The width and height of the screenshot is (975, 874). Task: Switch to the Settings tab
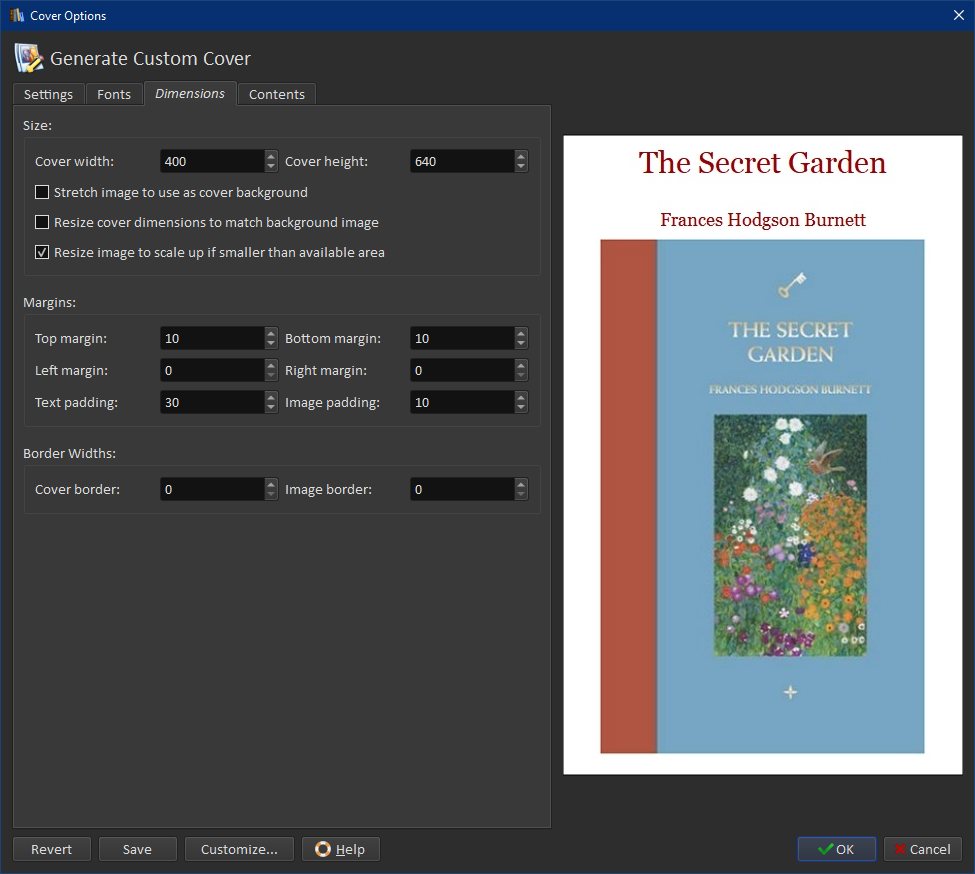click(48, 94)
